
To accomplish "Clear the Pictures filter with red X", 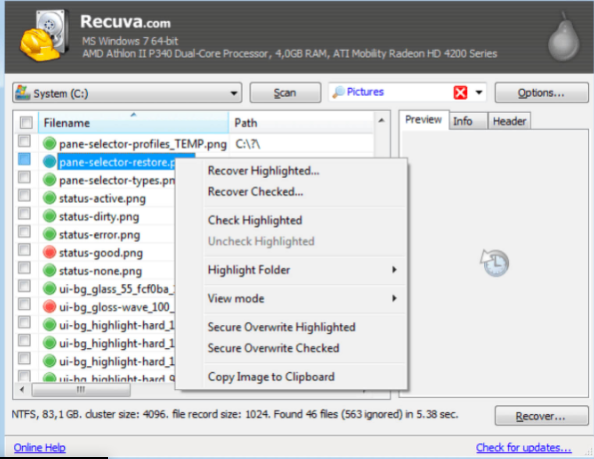I will (x=460, y=92).
